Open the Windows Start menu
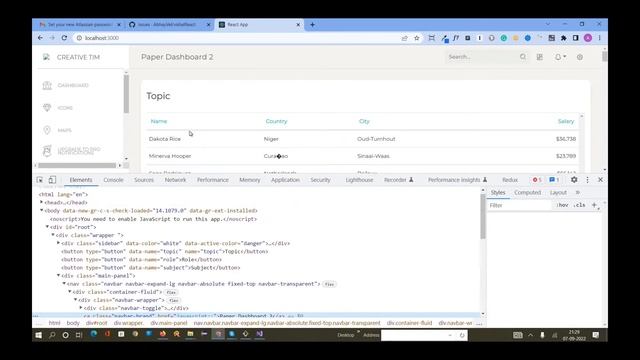This screenshot has width=640, height=360. 38,335
